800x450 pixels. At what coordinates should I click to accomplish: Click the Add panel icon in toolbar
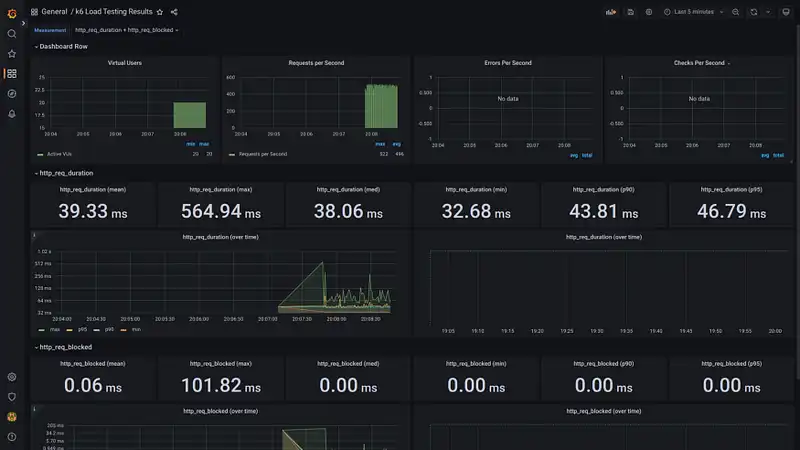[x=611, y=12]
